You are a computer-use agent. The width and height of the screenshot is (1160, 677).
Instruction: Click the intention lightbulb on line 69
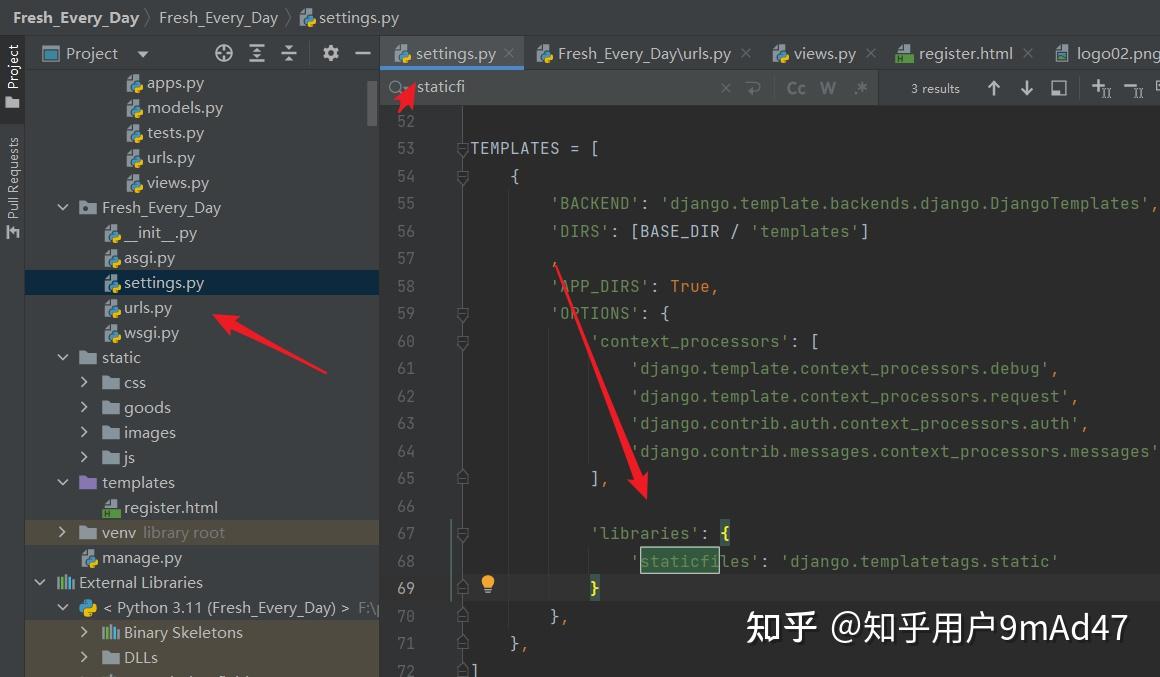click(x=488, y=583)
